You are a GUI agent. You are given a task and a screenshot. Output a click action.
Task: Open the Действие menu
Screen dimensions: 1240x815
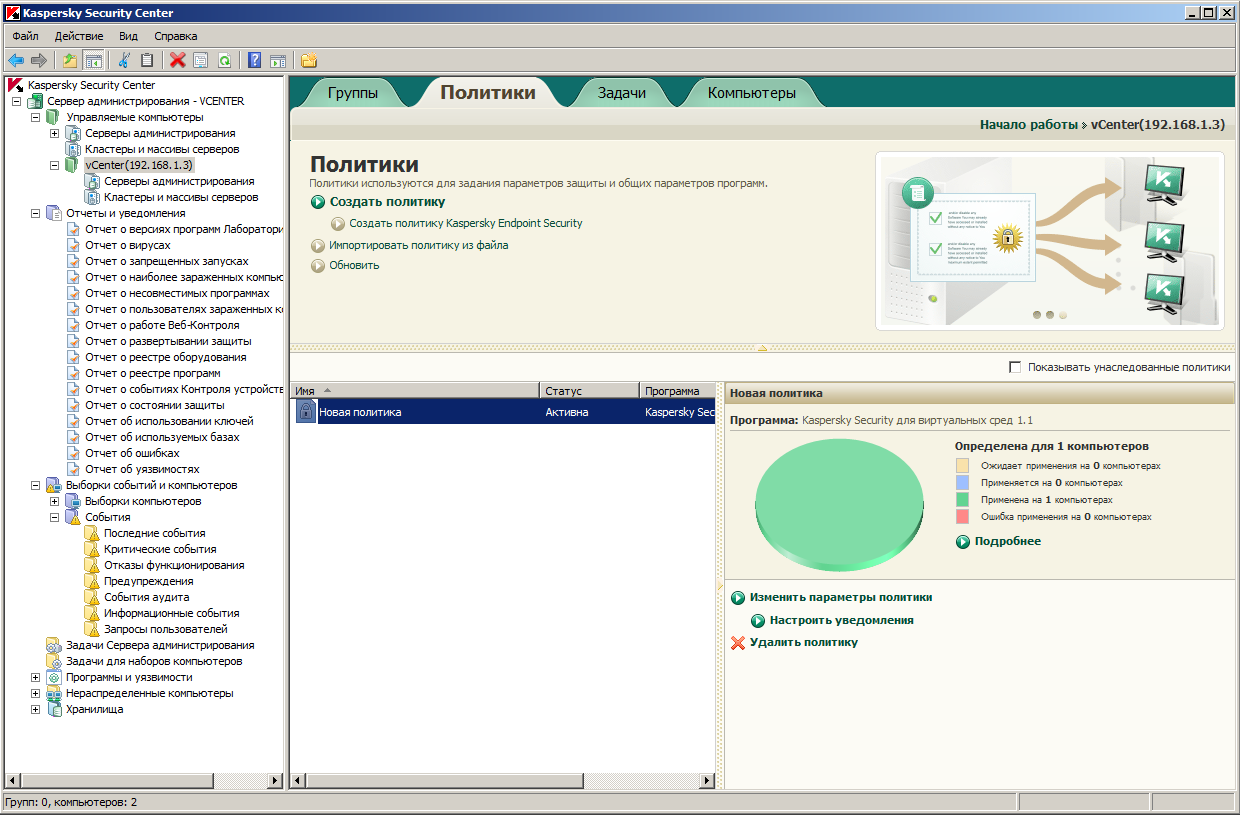pos(79,36)
